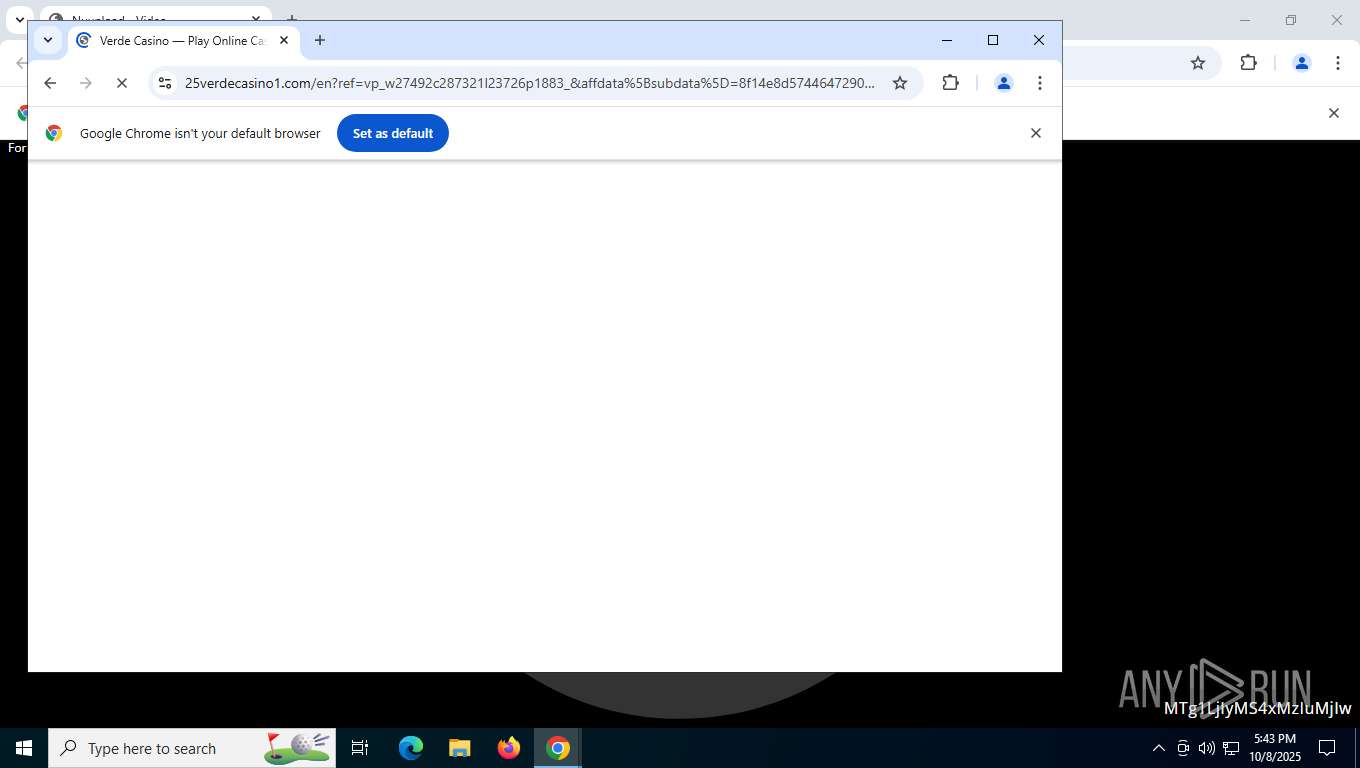Click the back arrow in Verde Casino window
Viewport: 1360px width, 768px height.
point(50,83)
